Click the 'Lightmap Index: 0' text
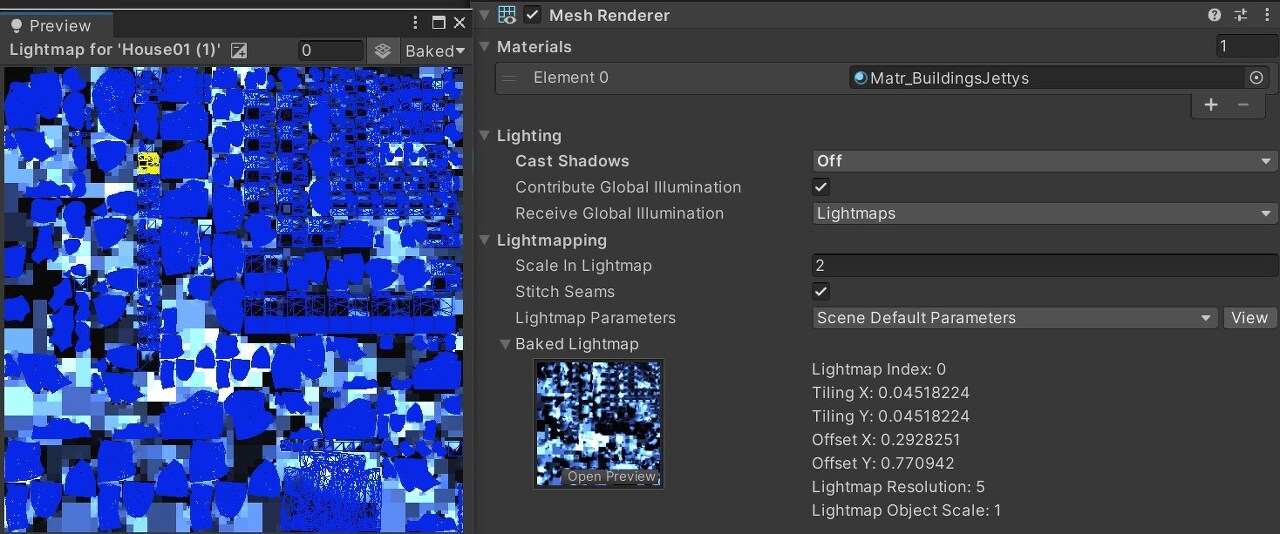 coord(879,369)
